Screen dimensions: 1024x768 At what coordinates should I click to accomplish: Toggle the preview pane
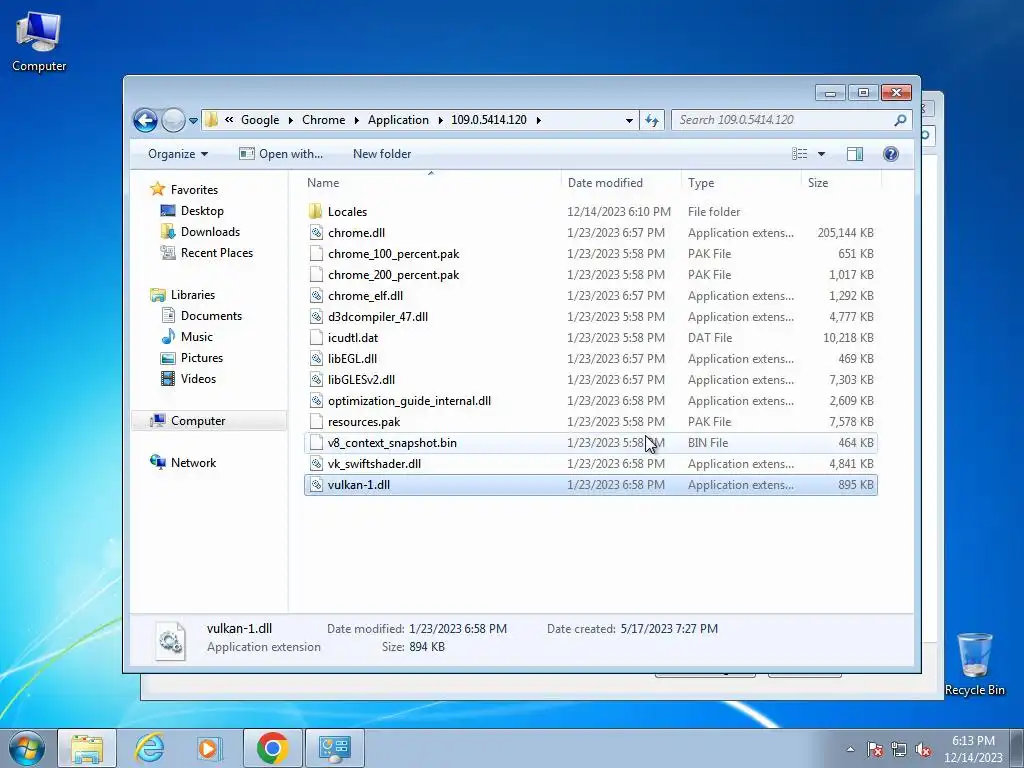click(854, 153)
